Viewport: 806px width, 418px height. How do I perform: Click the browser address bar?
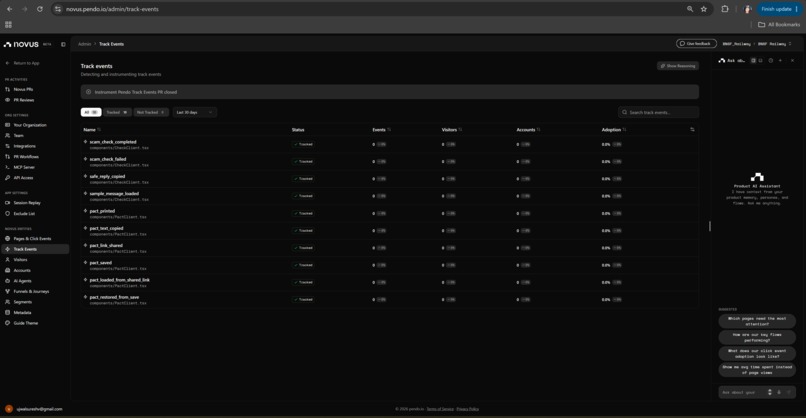(x=370, y=9)
